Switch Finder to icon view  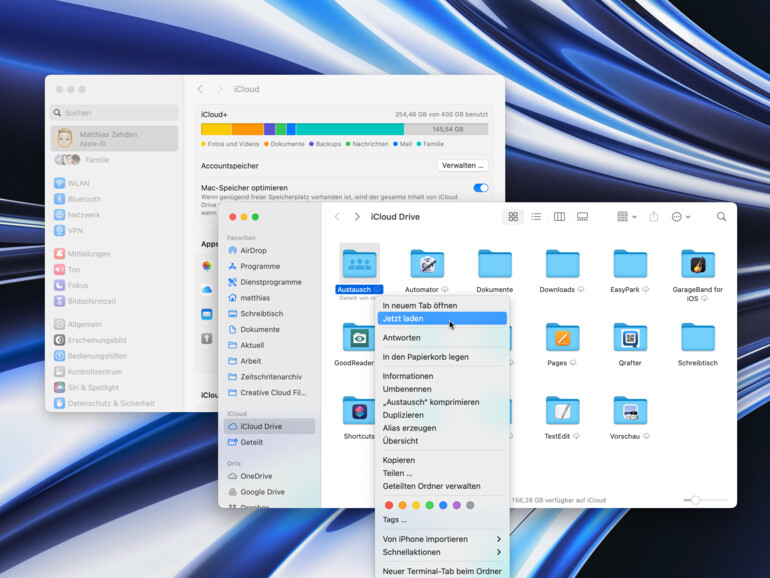pyautogui.click(x=513, y=217)
